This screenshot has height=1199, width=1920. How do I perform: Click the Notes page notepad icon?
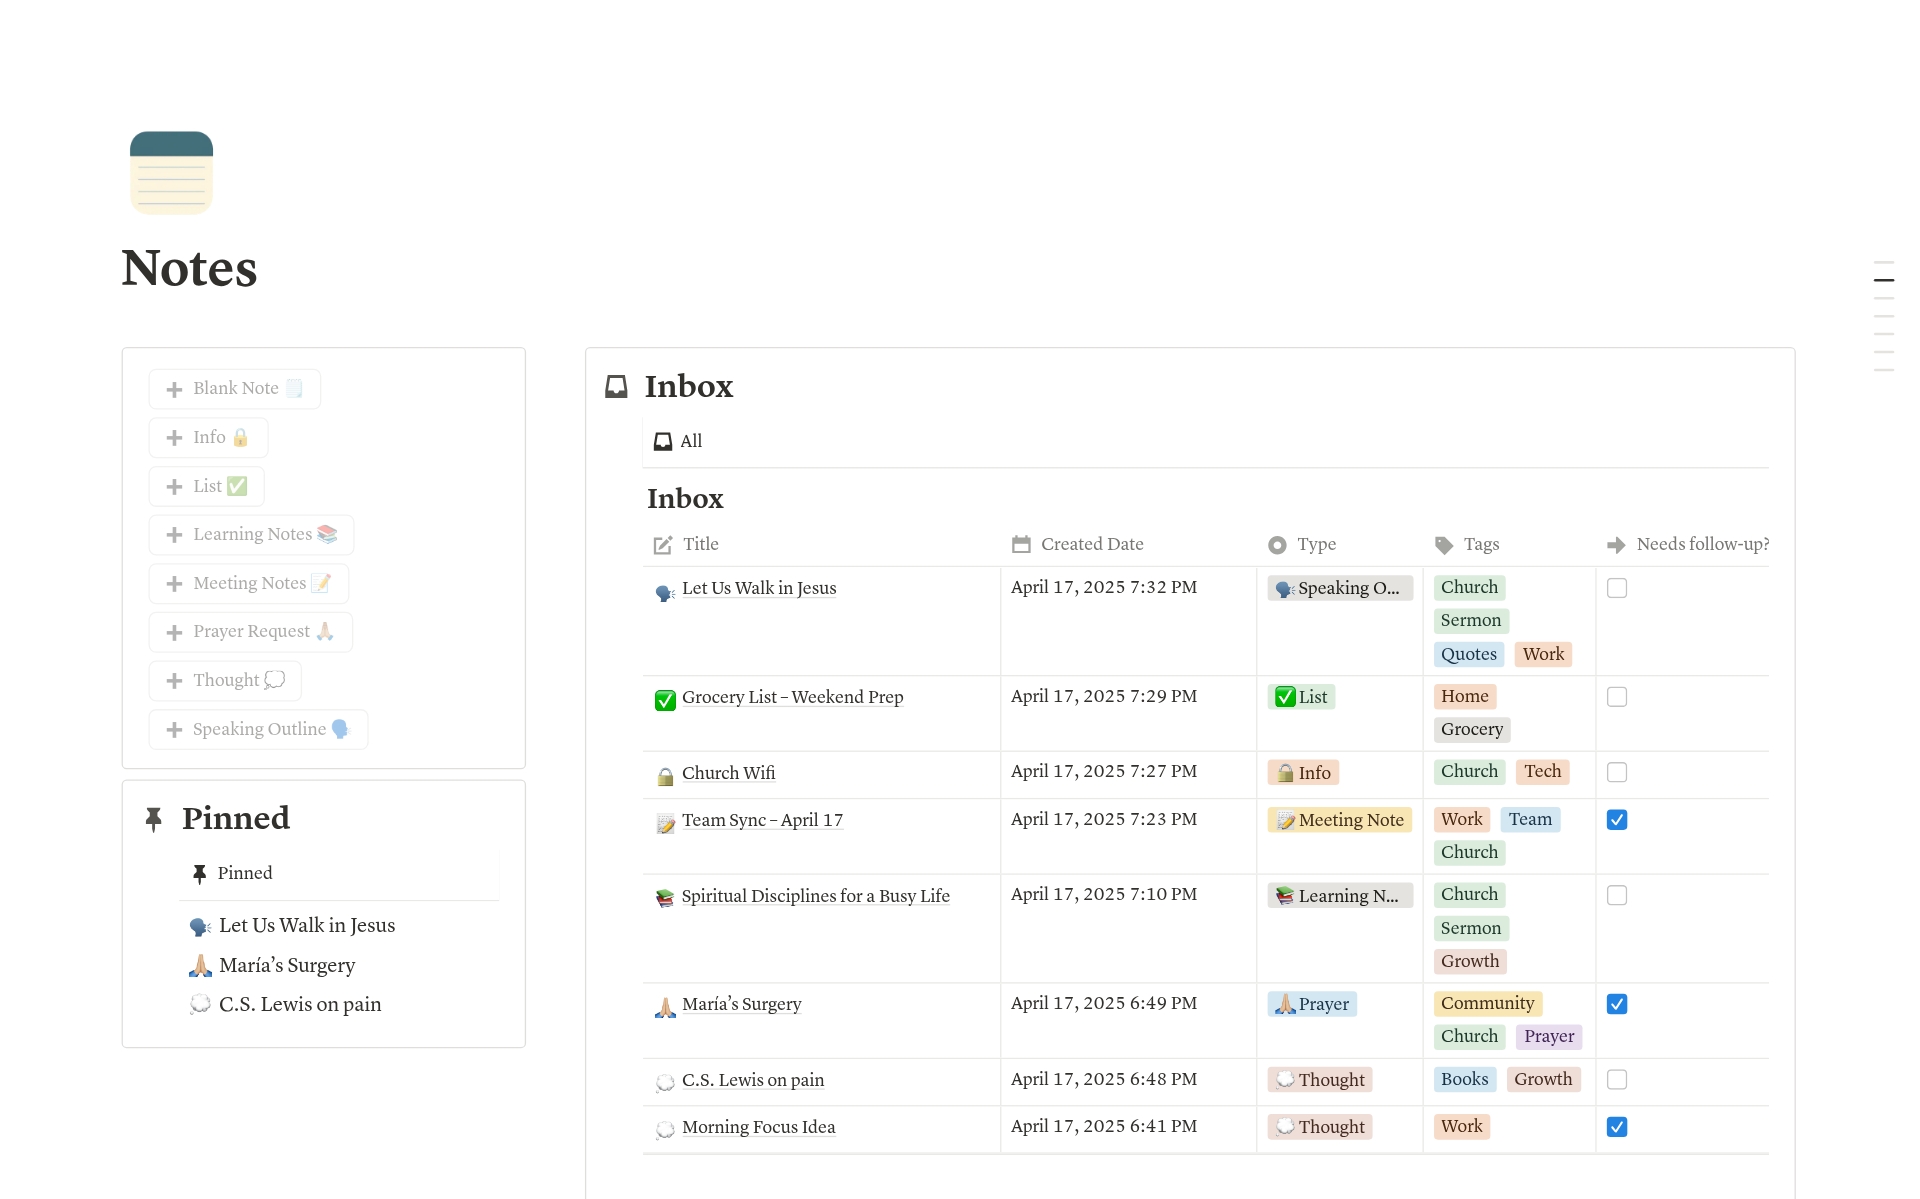tap(171, 172)
